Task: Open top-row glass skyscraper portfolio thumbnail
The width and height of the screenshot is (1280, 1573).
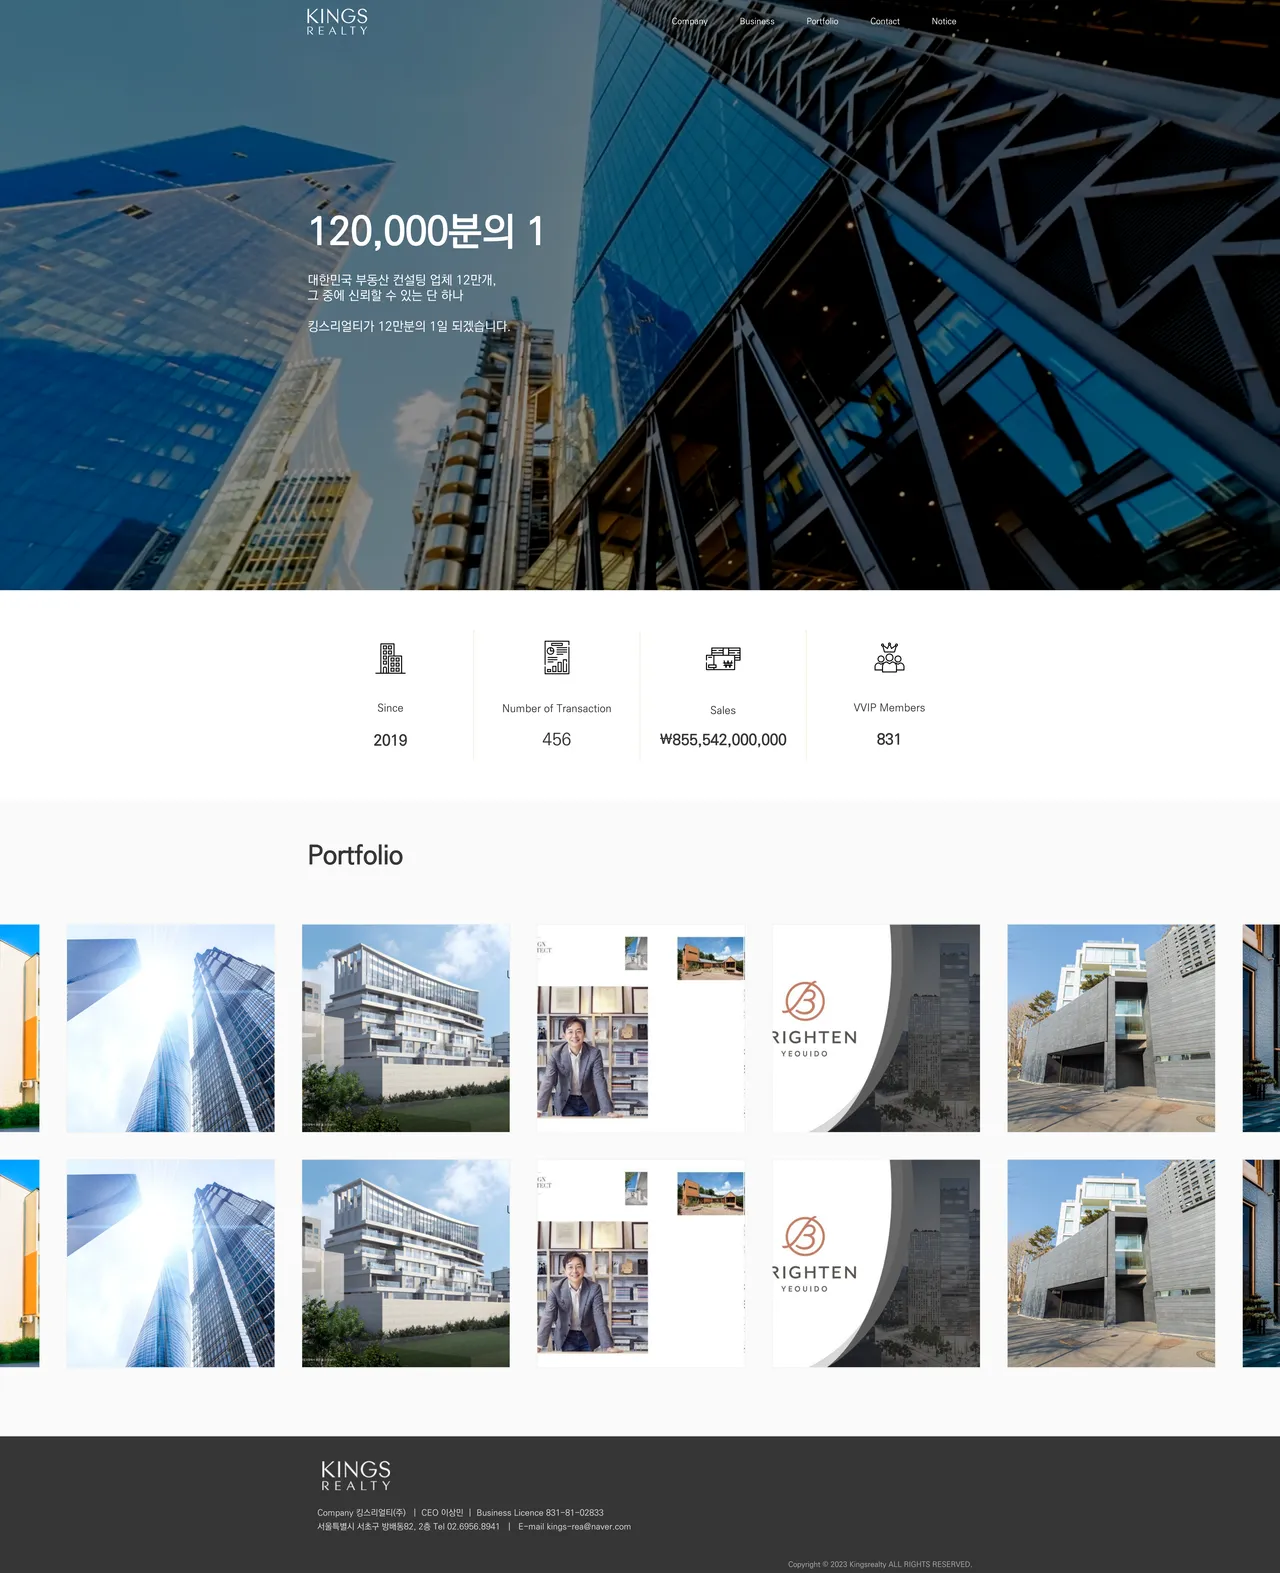Action: (x=170, y=1028)
